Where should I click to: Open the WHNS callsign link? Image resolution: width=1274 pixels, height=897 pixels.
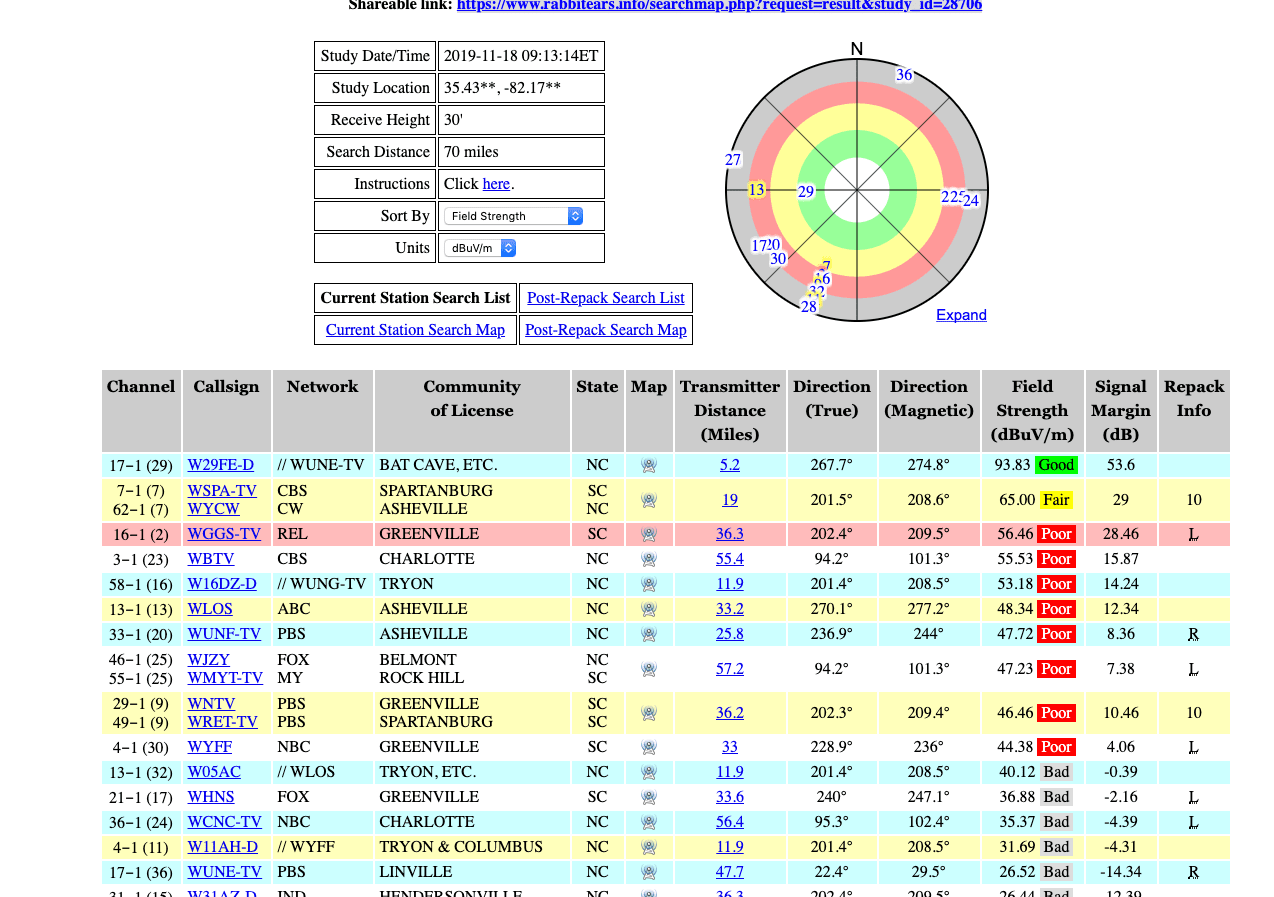click(x=211, y=797)
